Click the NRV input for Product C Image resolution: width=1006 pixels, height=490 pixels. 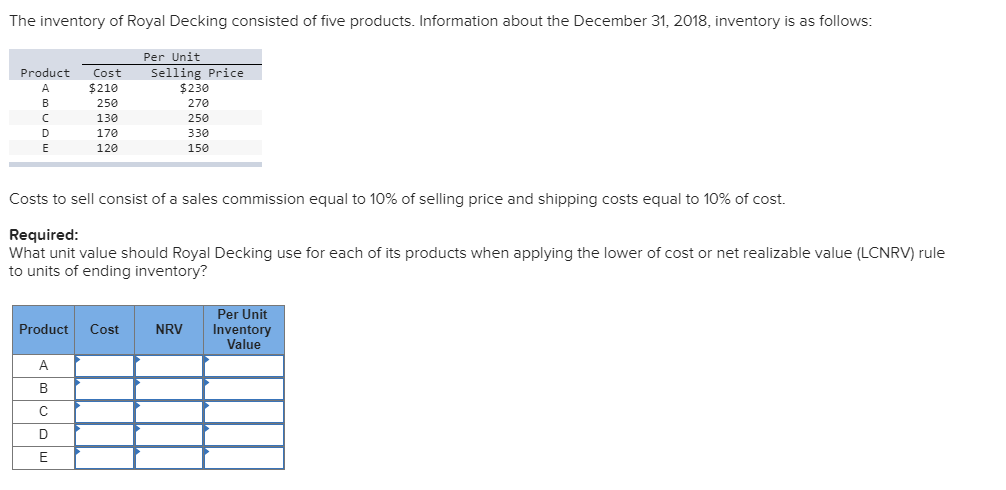point(169,412)
